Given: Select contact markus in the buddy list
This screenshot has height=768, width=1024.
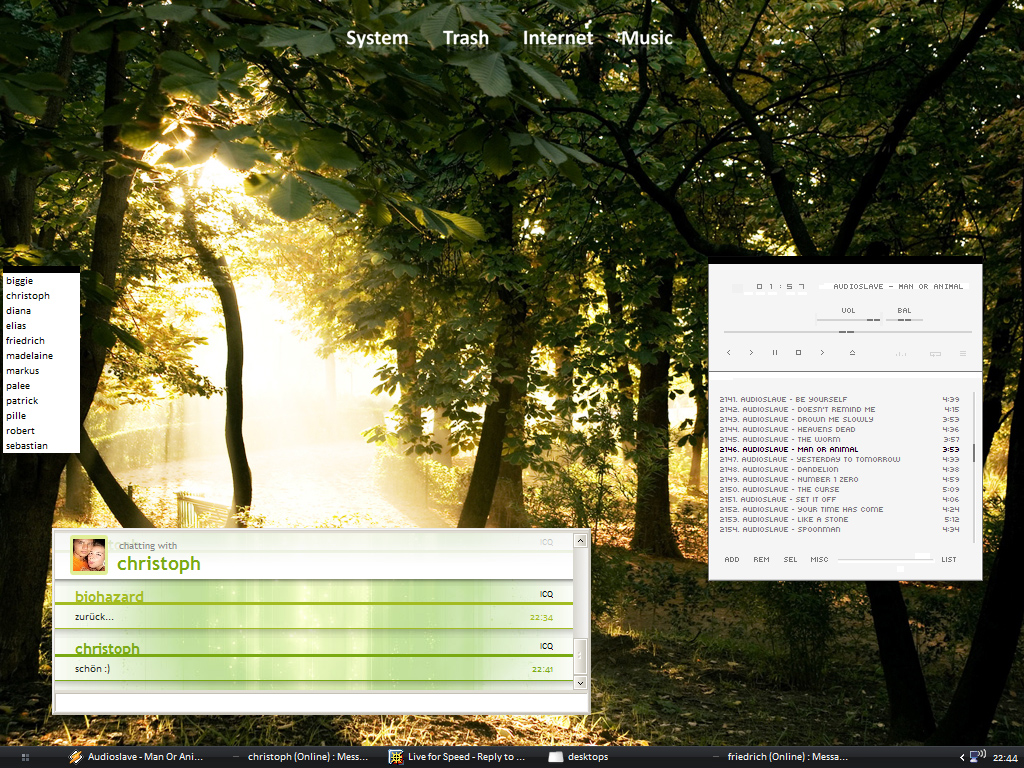Looking at the screenshot, I should point(41,371).
